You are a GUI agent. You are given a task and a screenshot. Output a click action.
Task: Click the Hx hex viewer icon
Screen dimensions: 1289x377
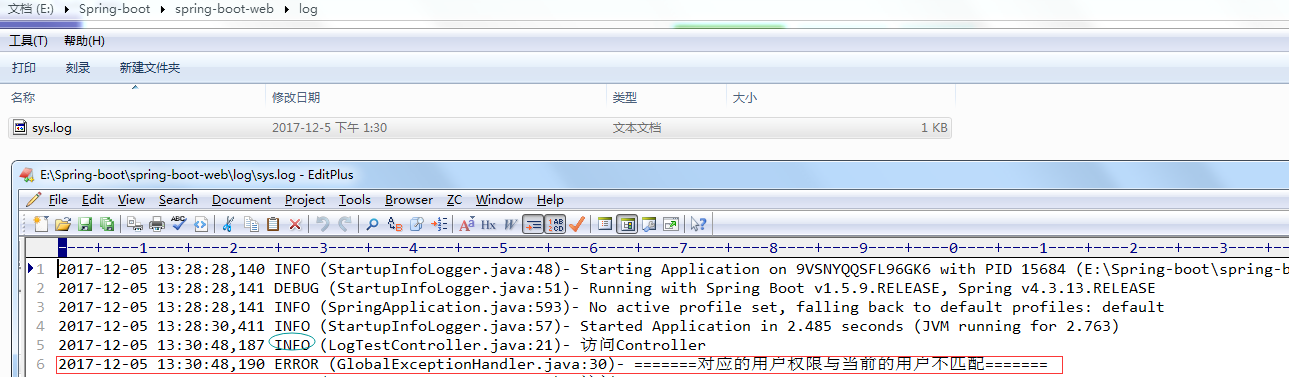coord(489,224)
